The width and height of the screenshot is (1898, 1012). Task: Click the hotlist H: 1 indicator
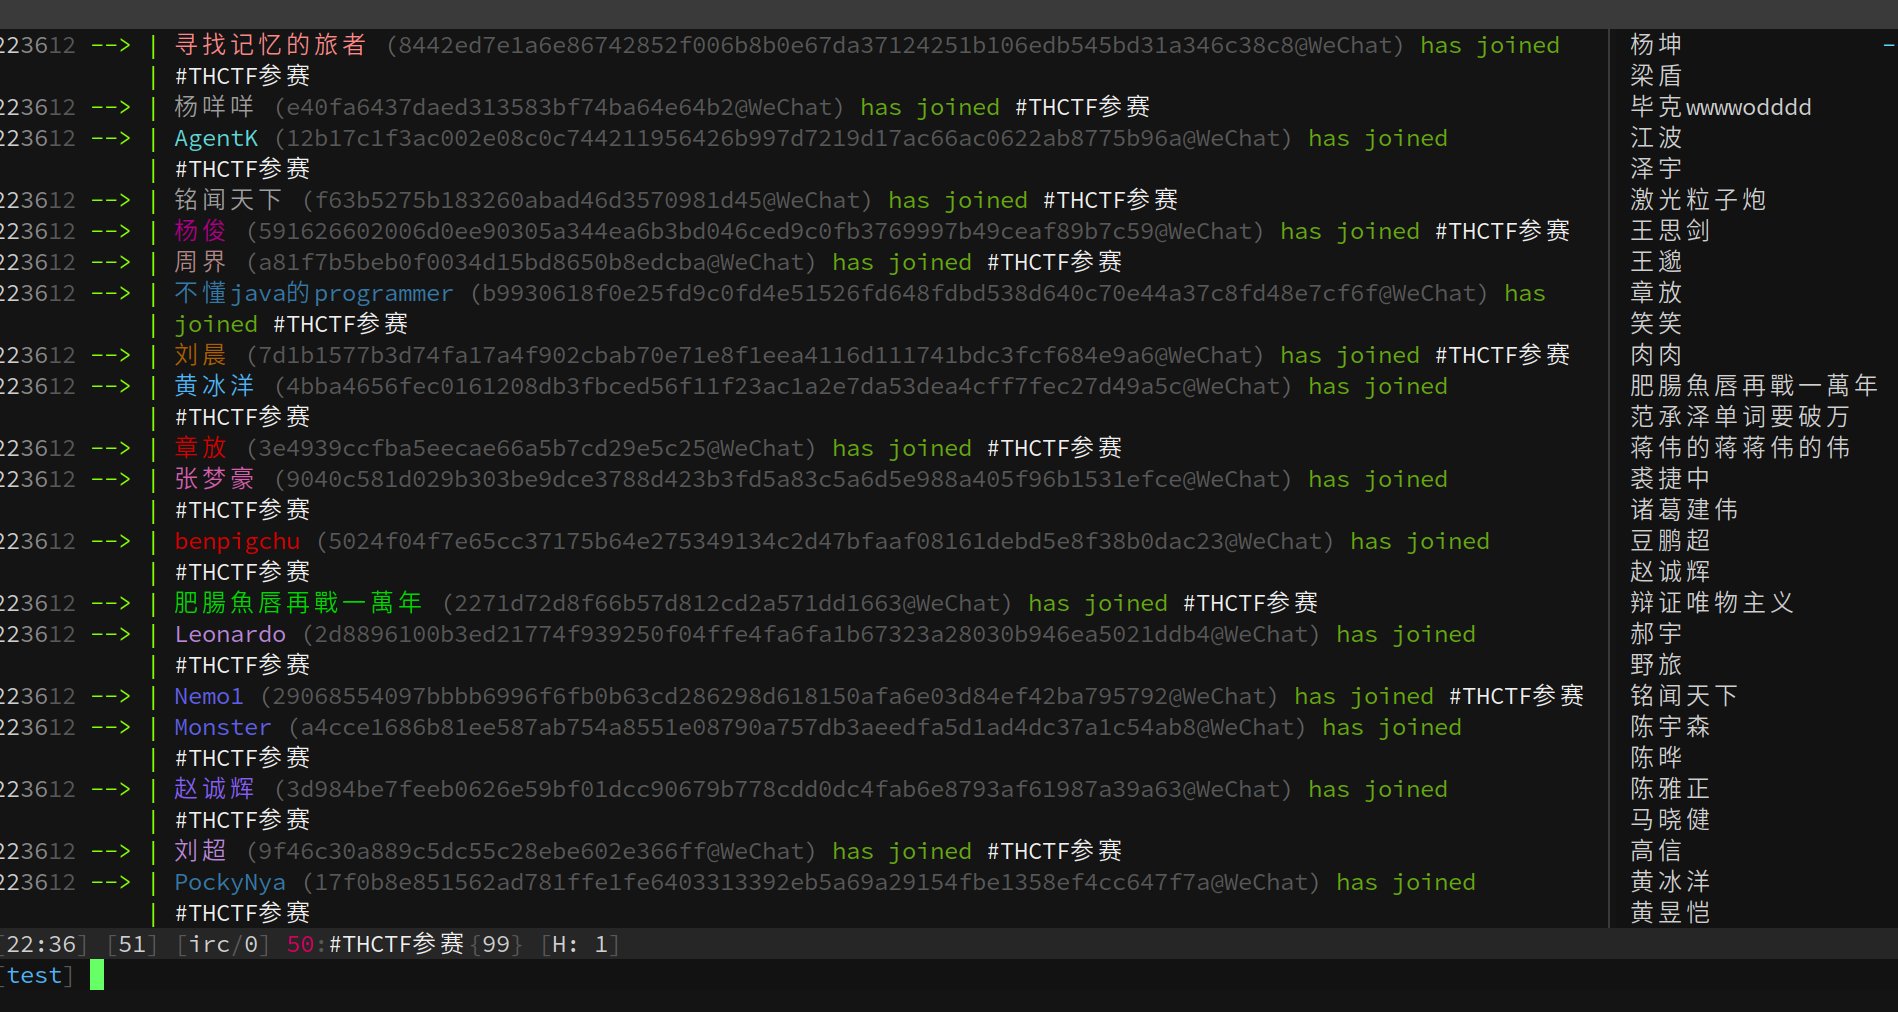580,944
